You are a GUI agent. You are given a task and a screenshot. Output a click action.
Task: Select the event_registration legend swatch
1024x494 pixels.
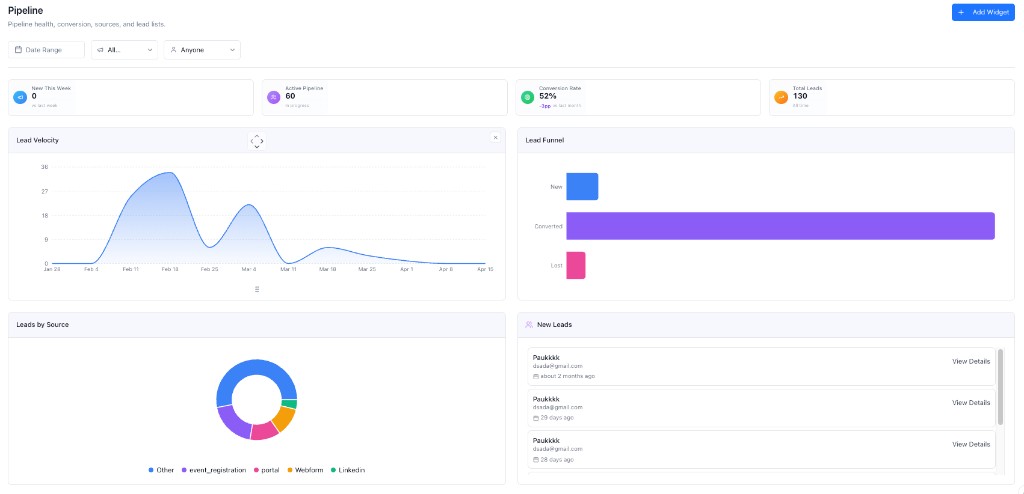point(184,470)
